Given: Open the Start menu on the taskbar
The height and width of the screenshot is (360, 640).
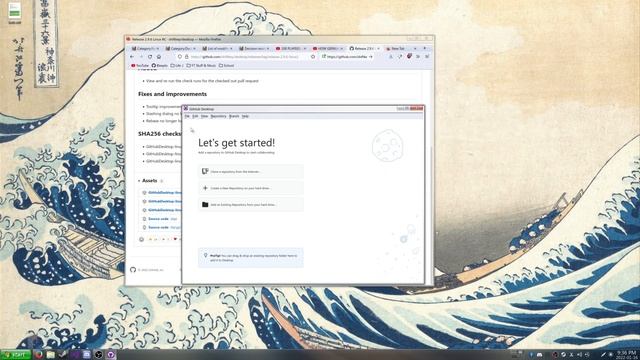Looking at the screenshot, I should coord(16,355).
